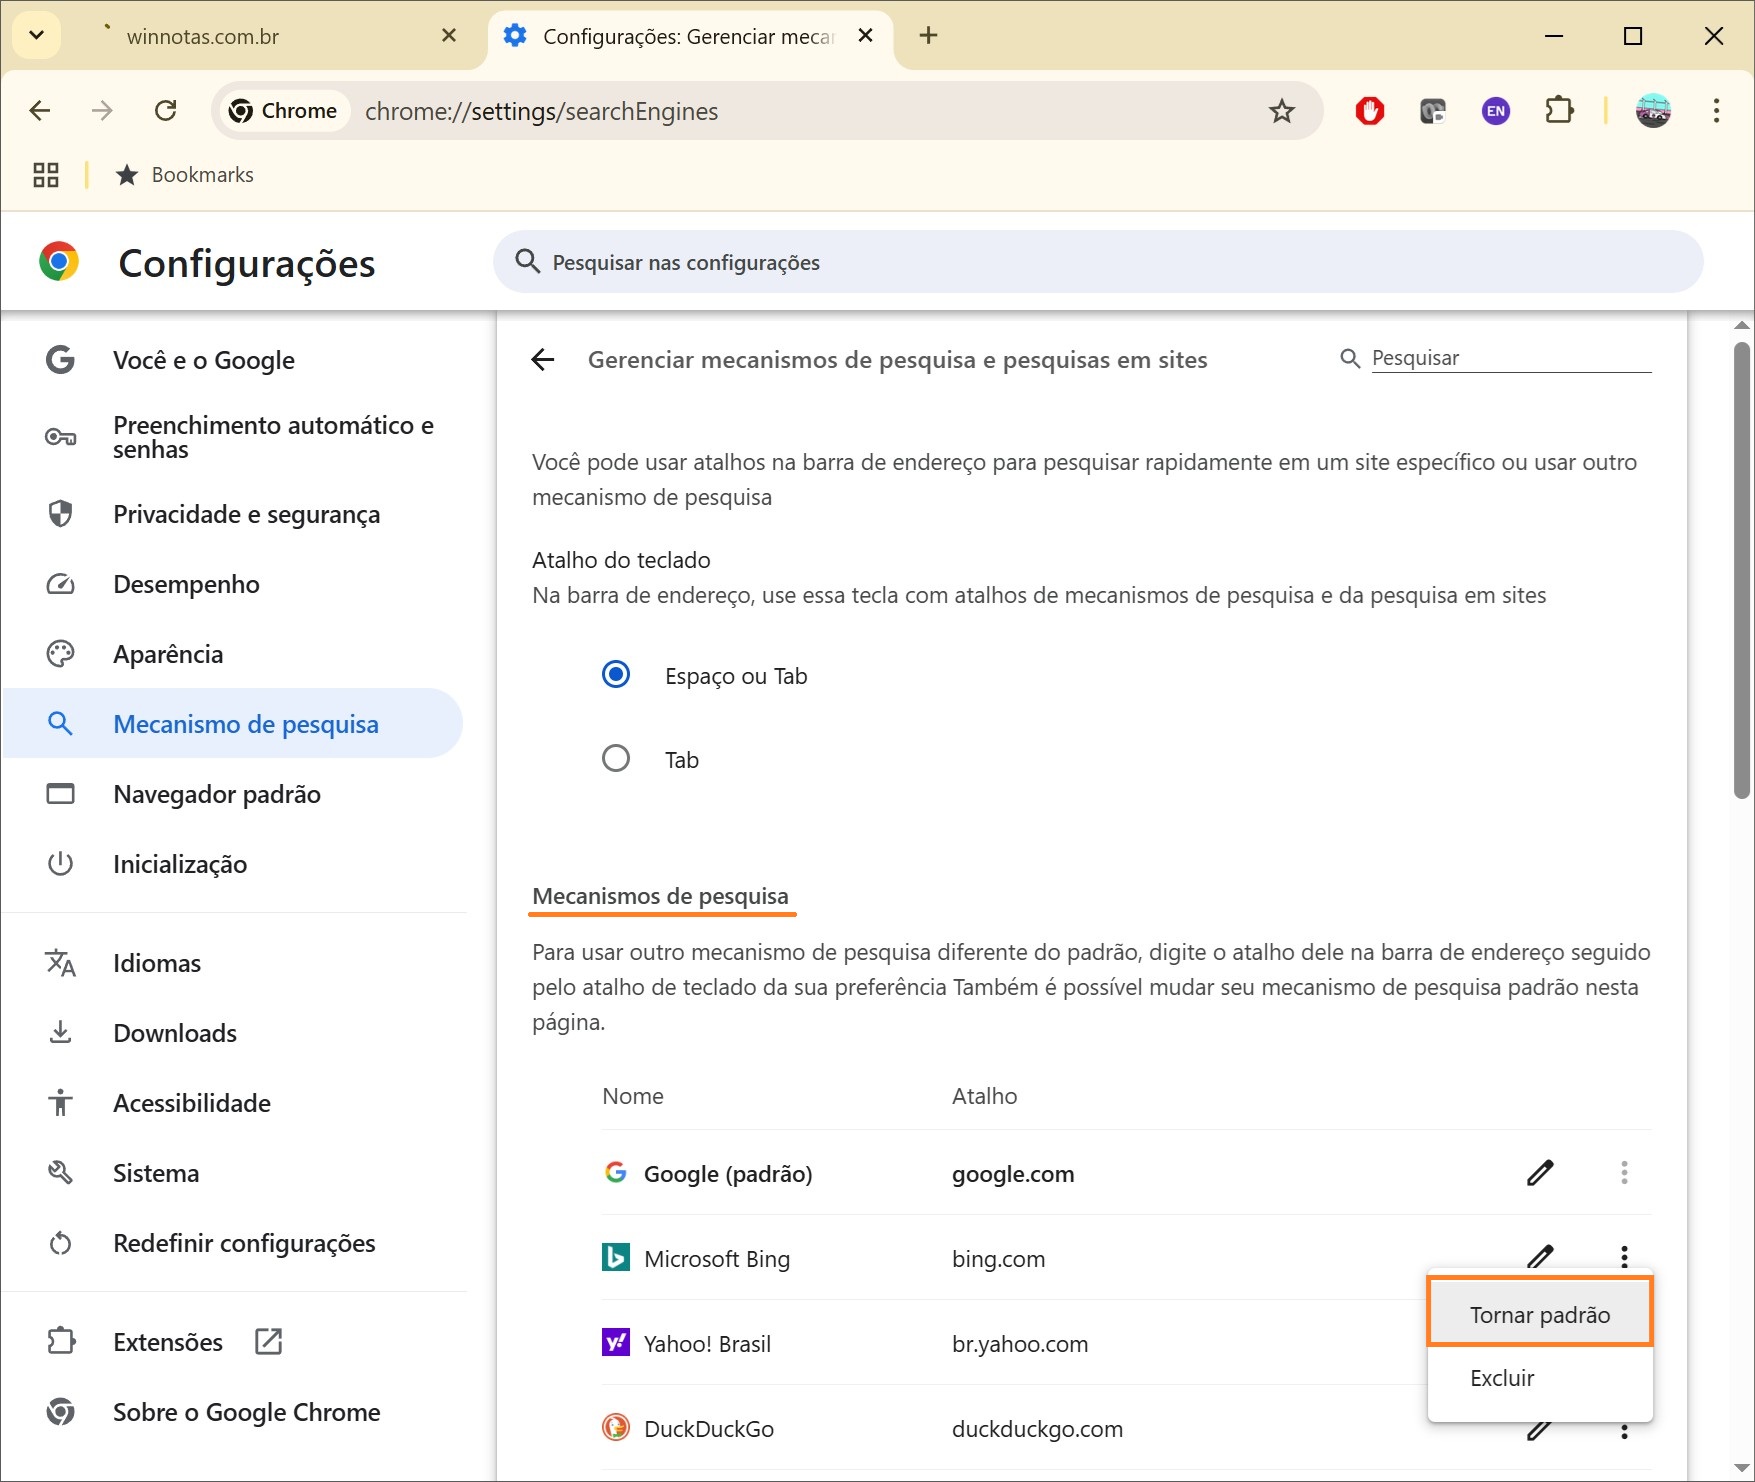
Task: Select the Tab radio option
Action: tap(616, 759)
